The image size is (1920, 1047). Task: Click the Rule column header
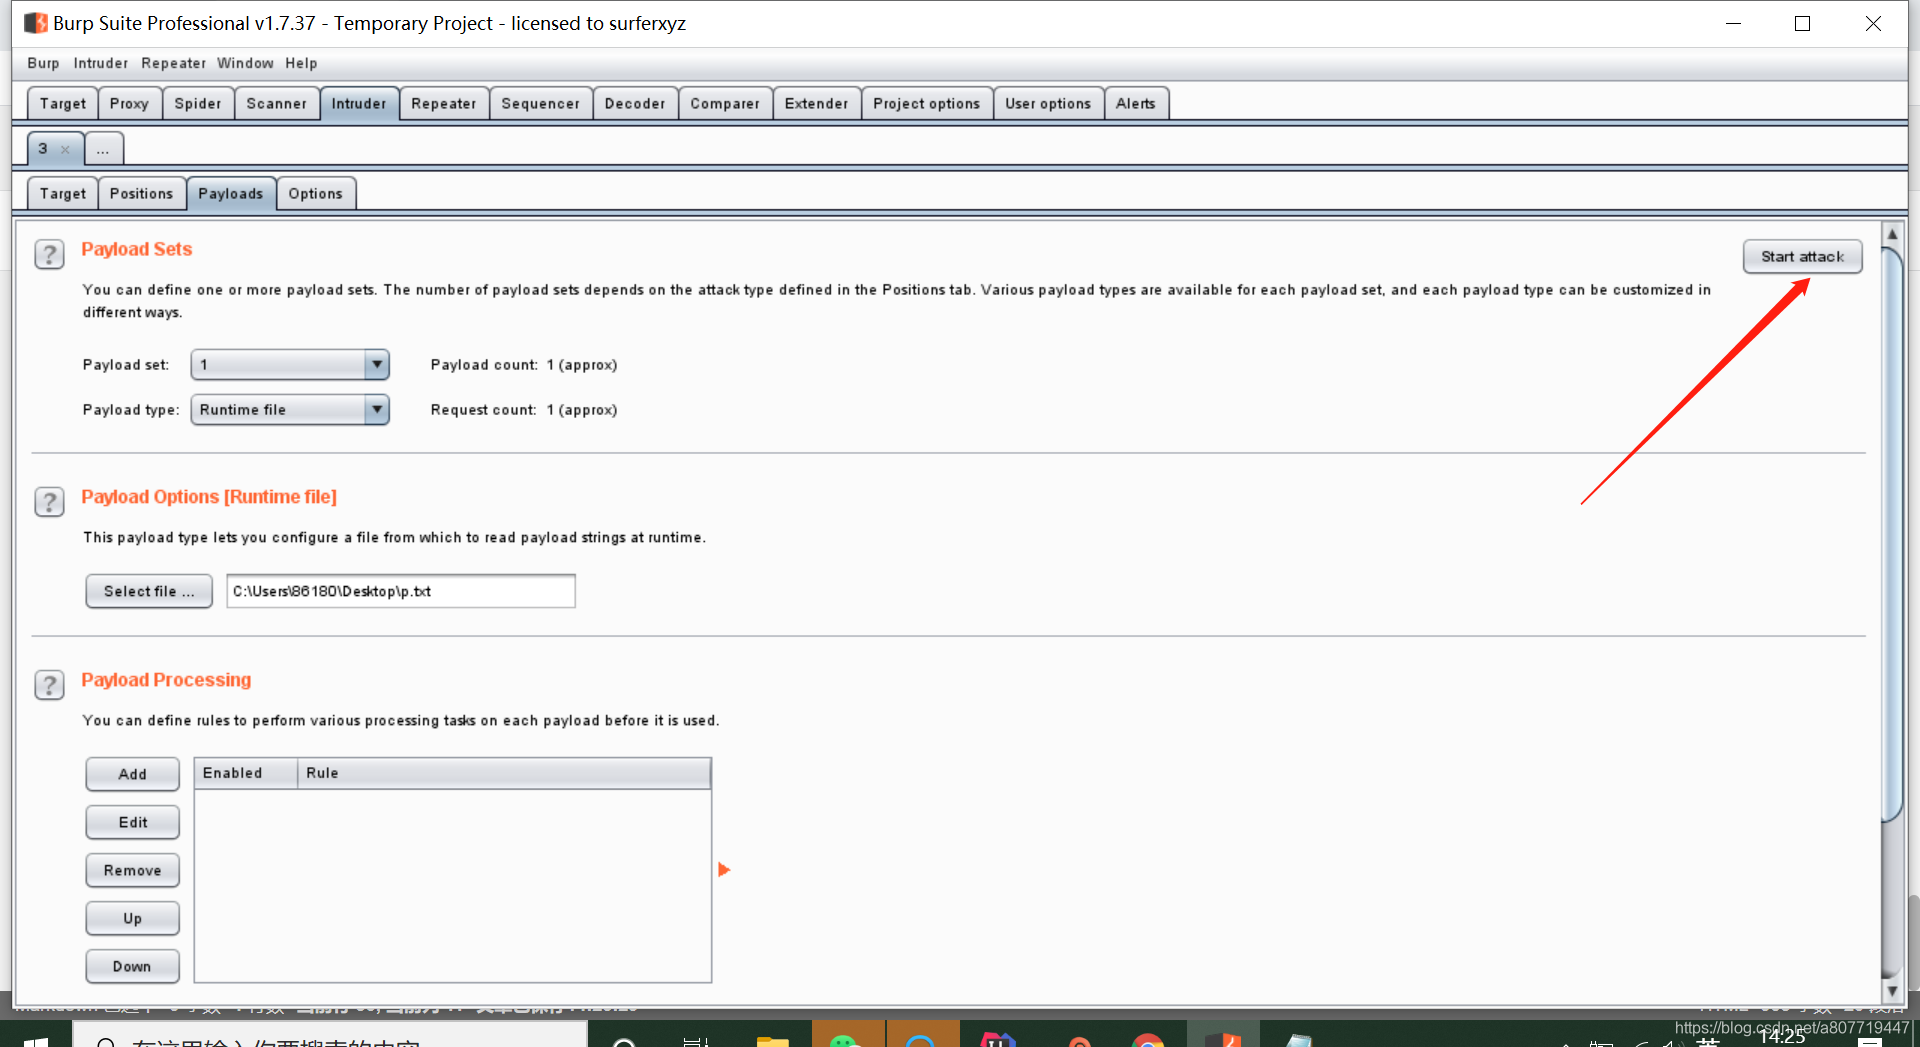tap(504, 773)
